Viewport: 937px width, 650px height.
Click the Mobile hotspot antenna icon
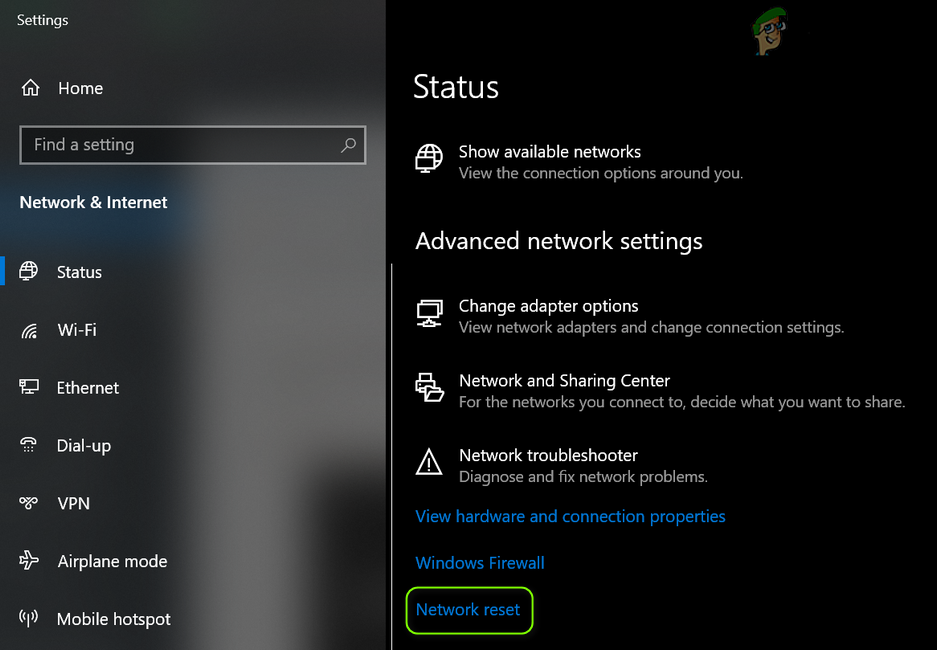[x=29, y=618]
